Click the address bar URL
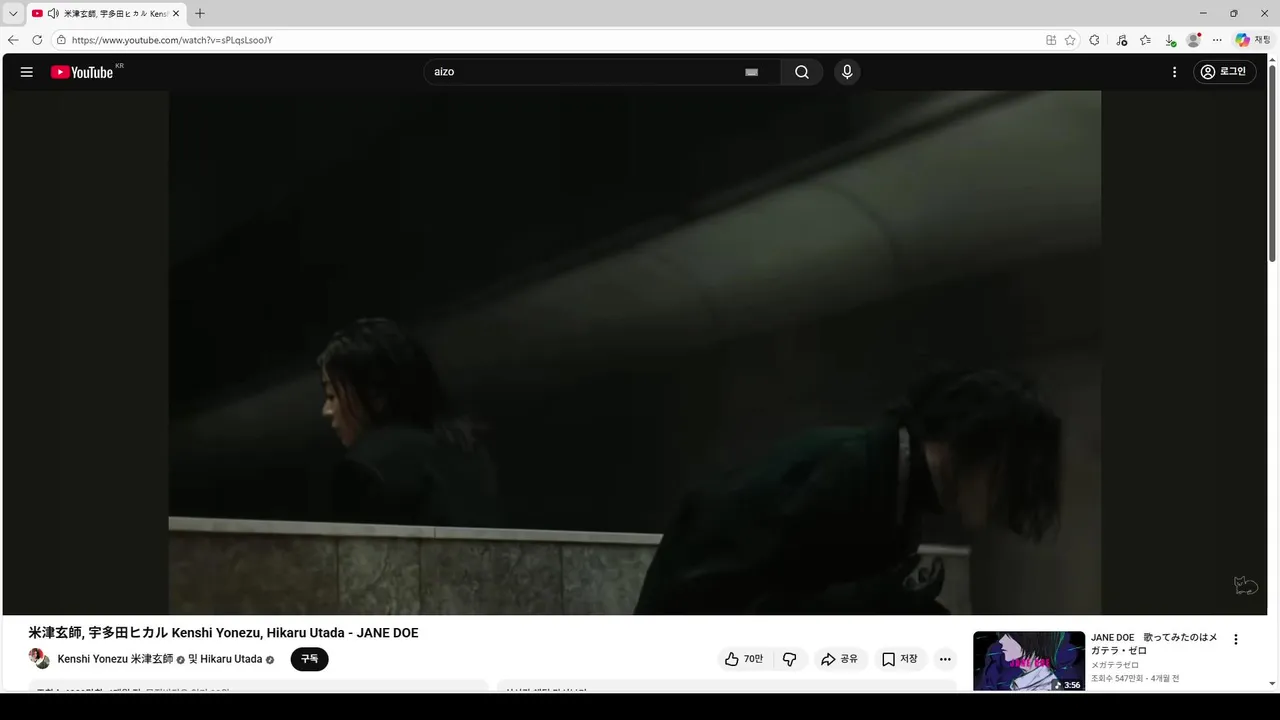This screenshot has height=720, width=1280. pyautogui.click(x=172, y=40)
